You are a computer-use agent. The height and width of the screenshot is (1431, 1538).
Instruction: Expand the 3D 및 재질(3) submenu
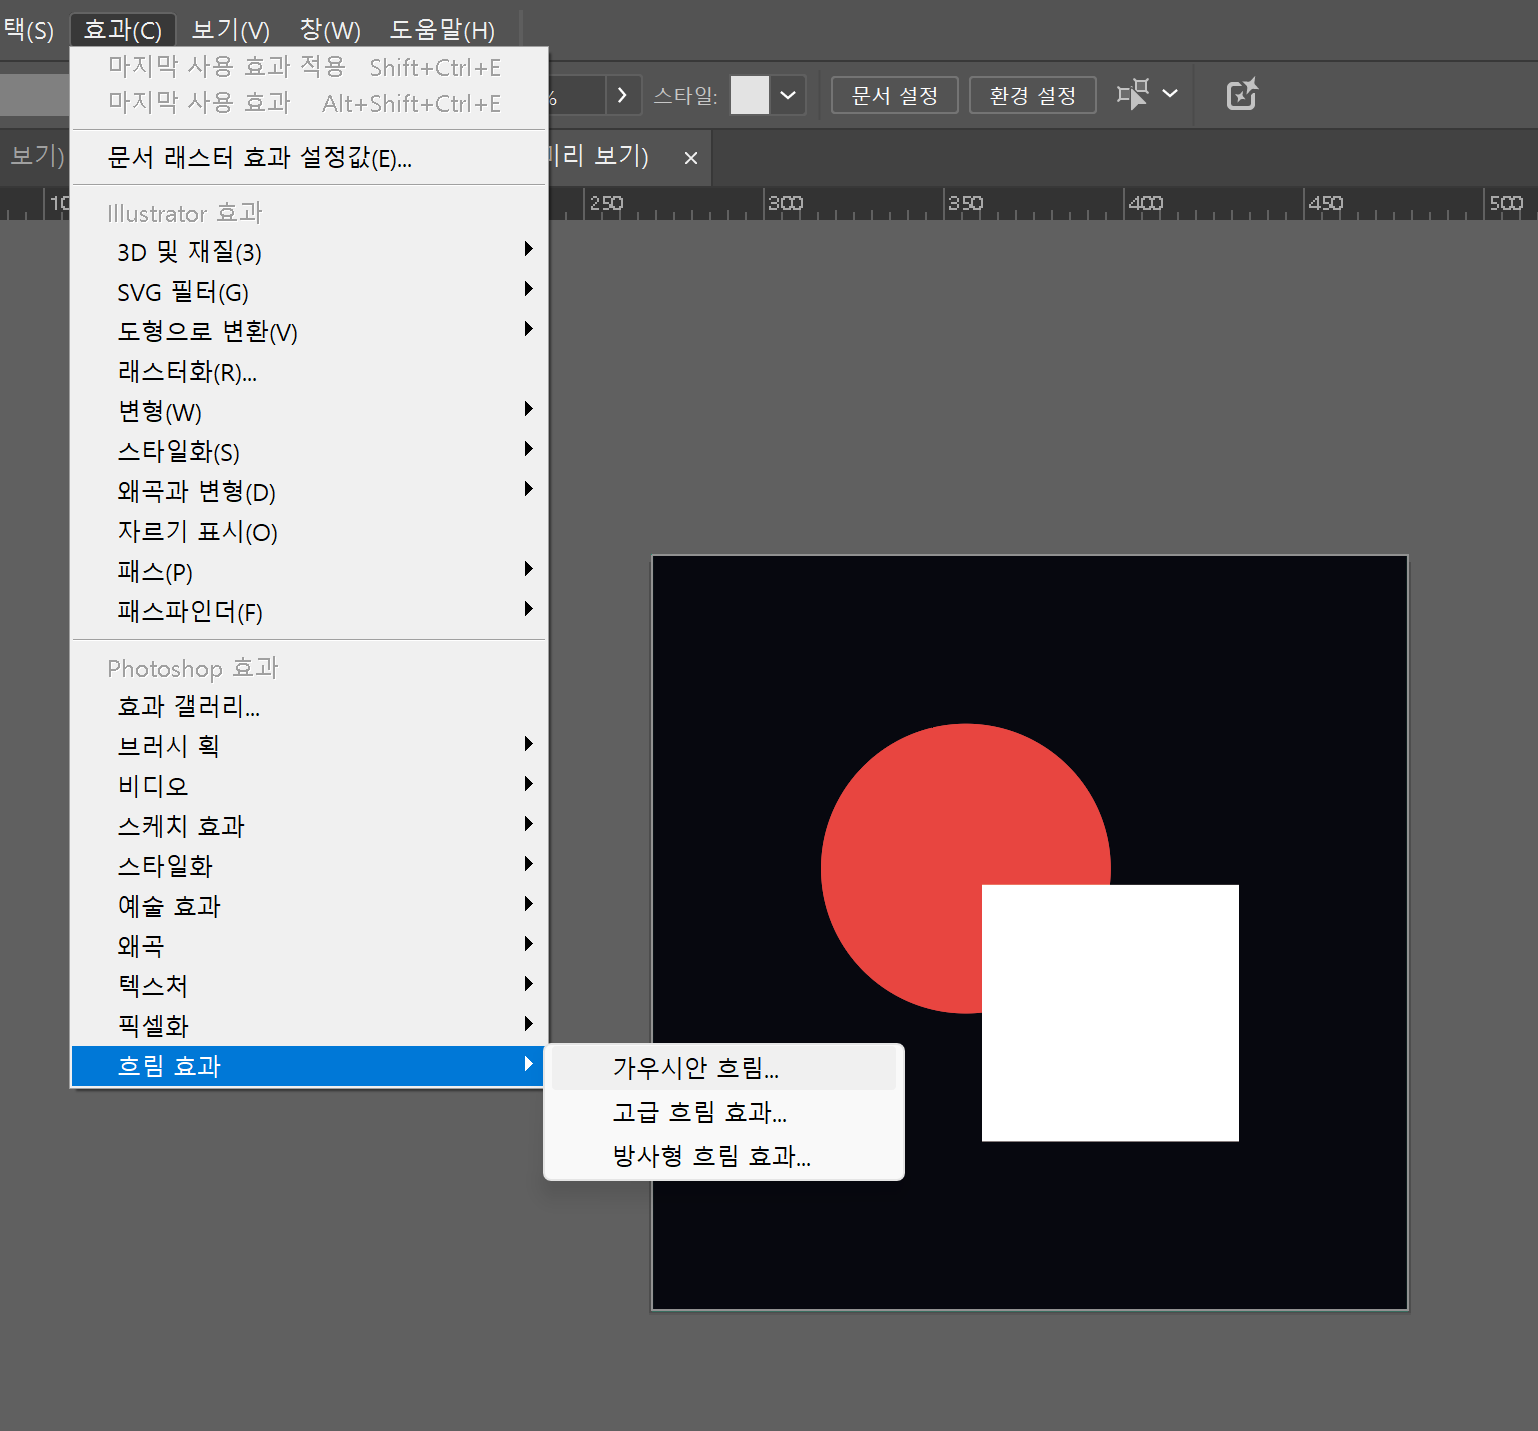tap(309, 252)
